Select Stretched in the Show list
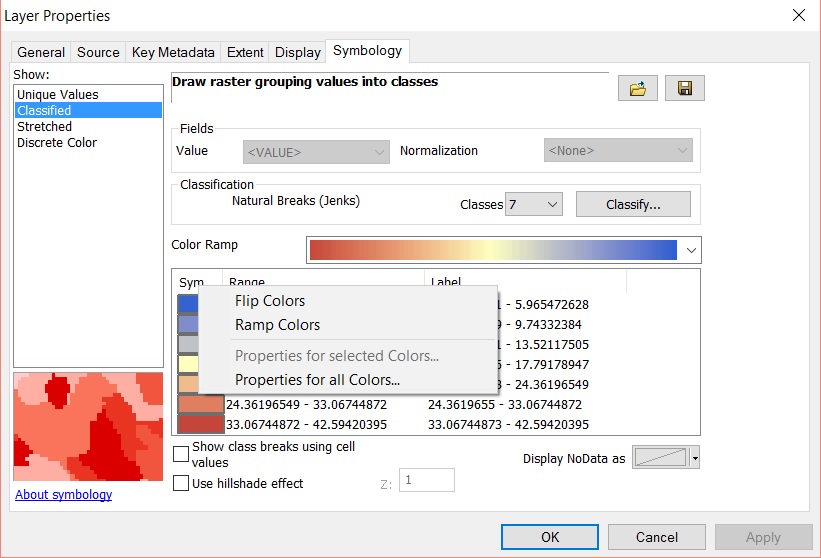This screenshot has width=821, height=558. click(45, 127)
